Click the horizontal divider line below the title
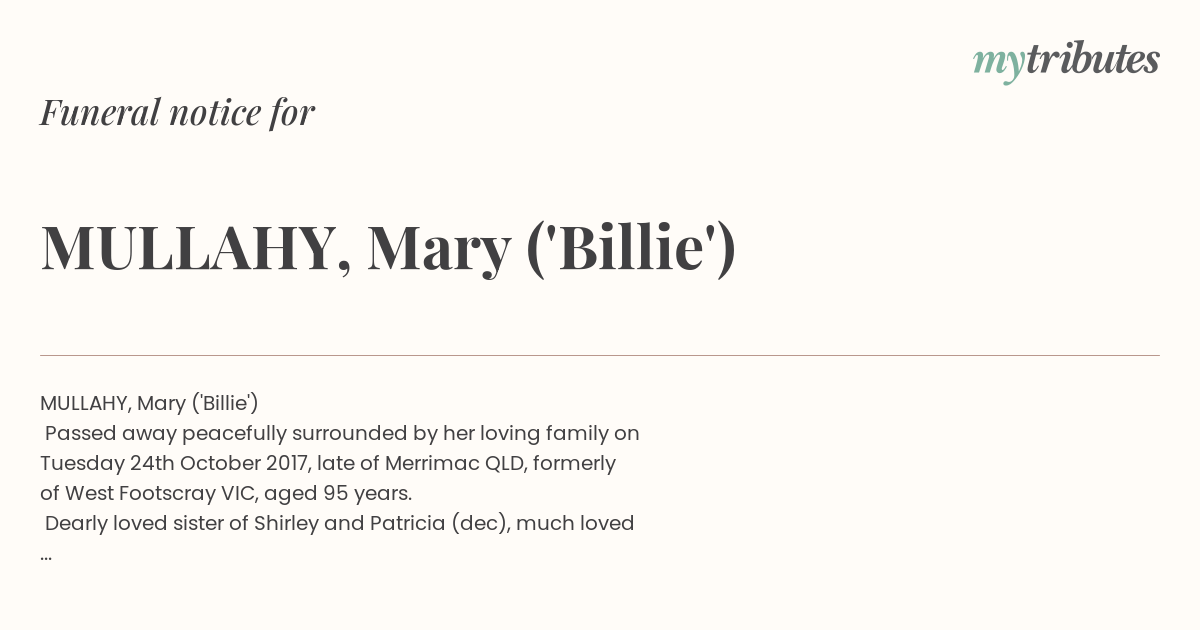 600,355
